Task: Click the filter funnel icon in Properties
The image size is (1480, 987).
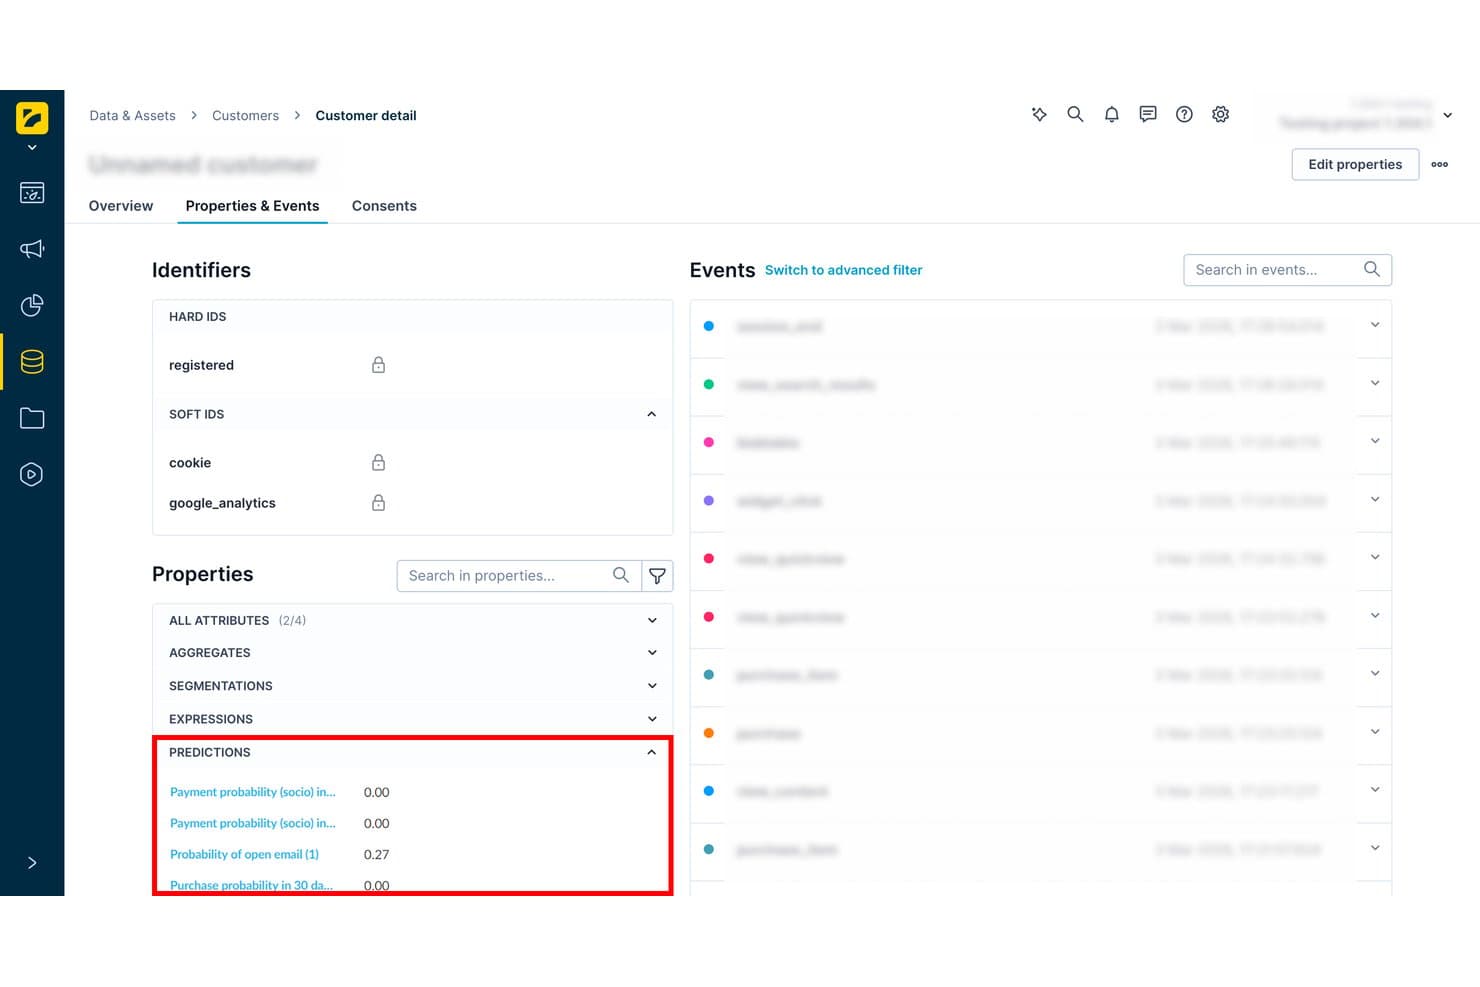Action: [657, 576]
